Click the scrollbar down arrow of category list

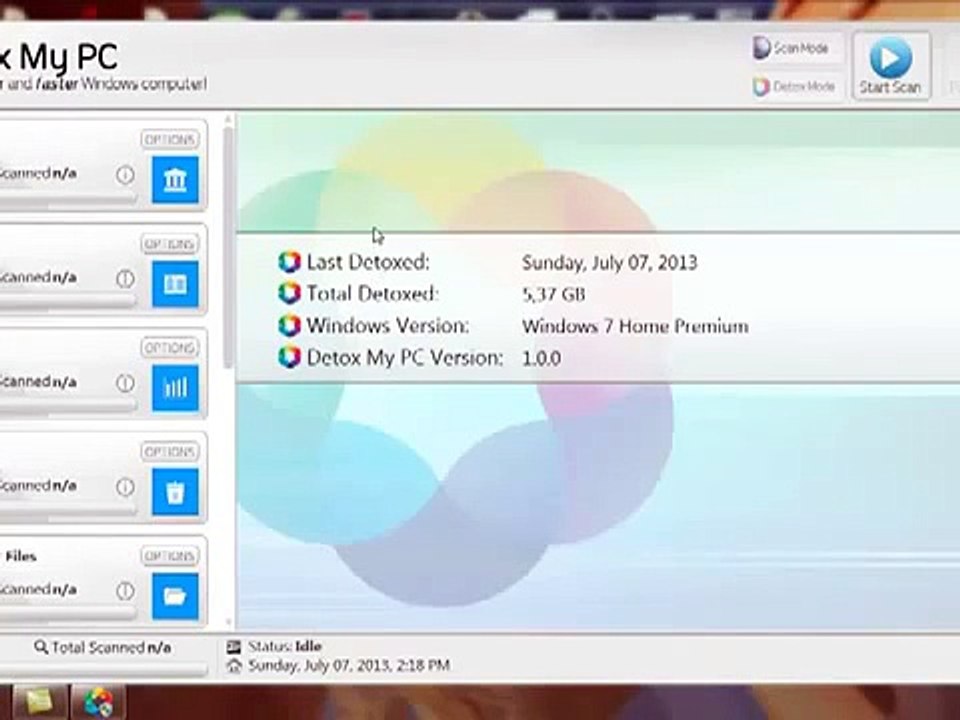click(x=228, y=622)
